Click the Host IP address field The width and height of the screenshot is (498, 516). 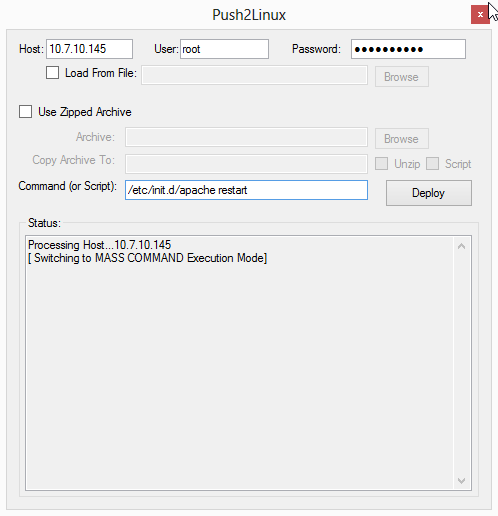(x=89, y=49)
